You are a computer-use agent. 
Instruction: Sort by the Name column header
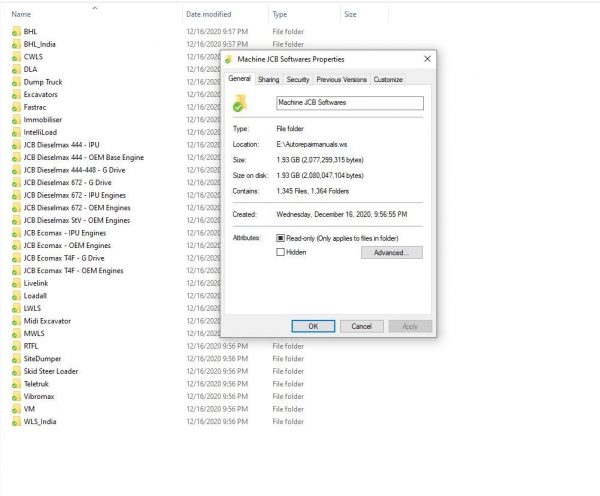(21, 14)
